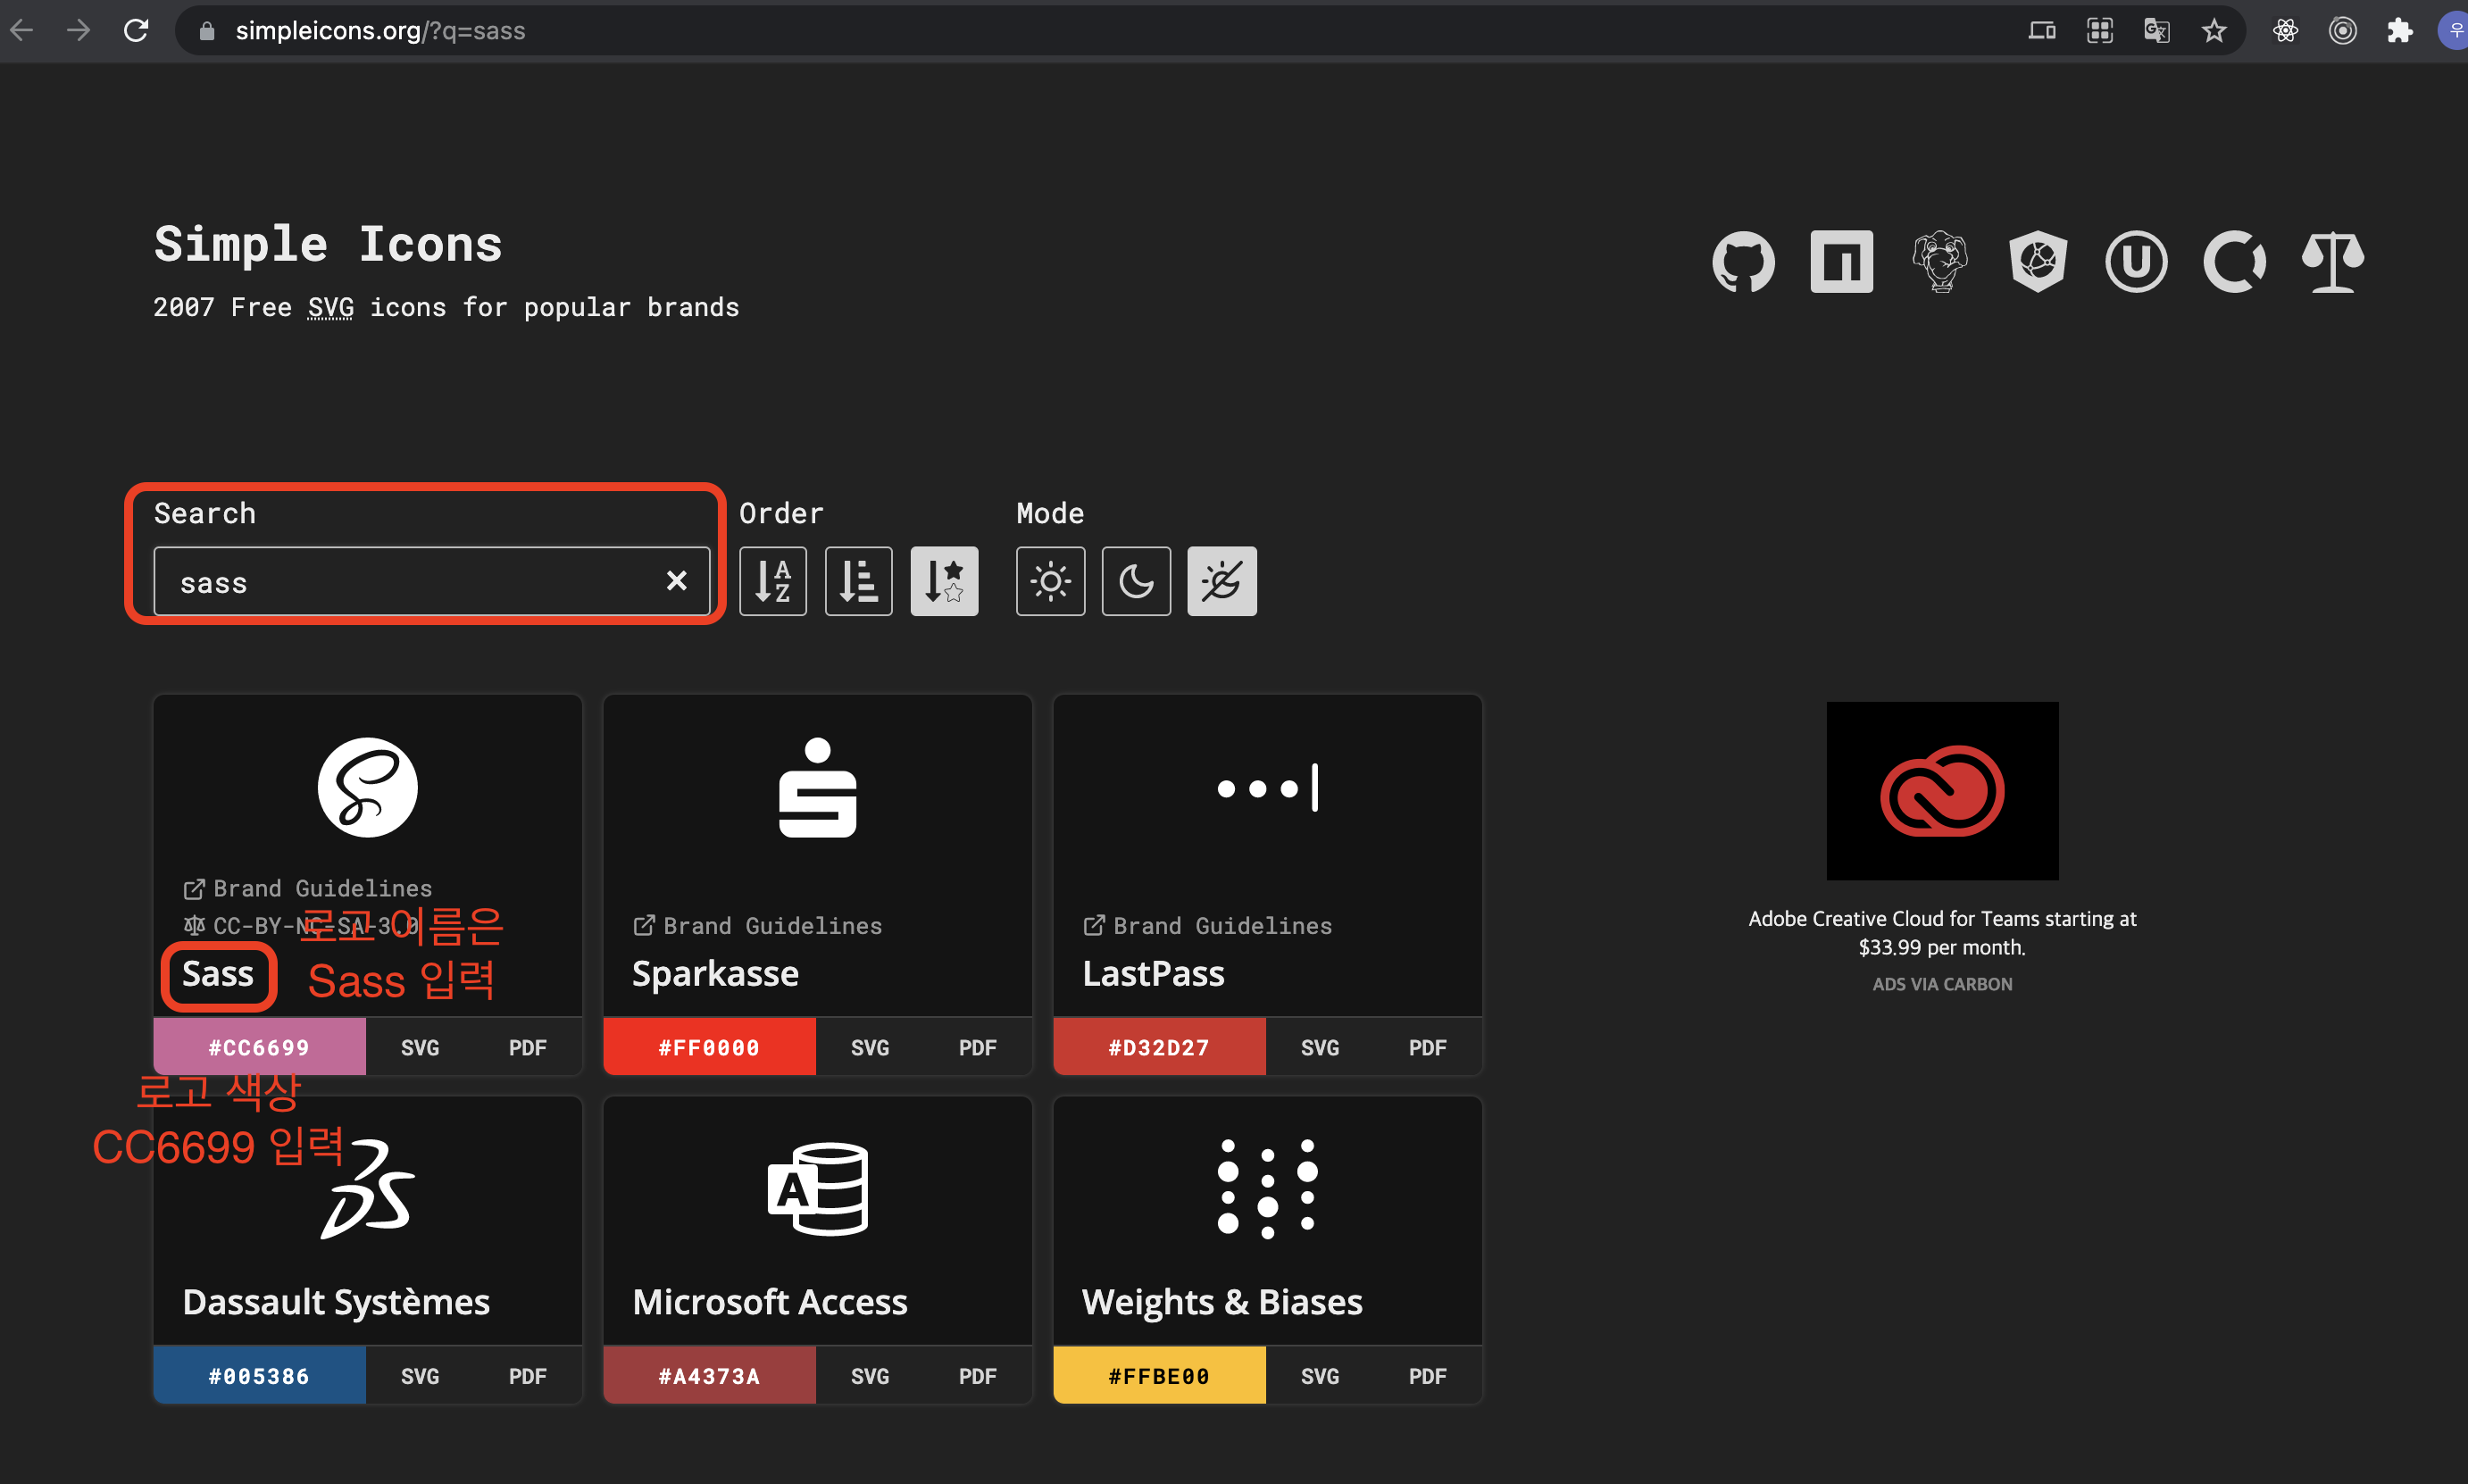Sort icons by search relevance
Screen dimensions: 2468x1484
pos(944,581)
